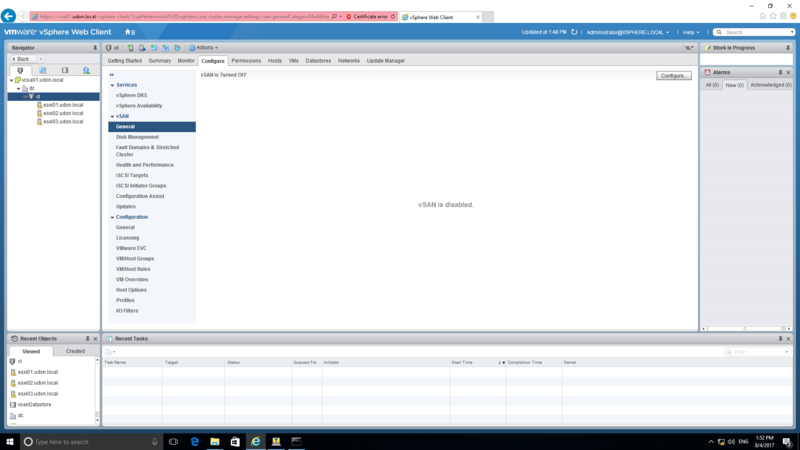Open the search box dropdown arrow

point(792,32)
